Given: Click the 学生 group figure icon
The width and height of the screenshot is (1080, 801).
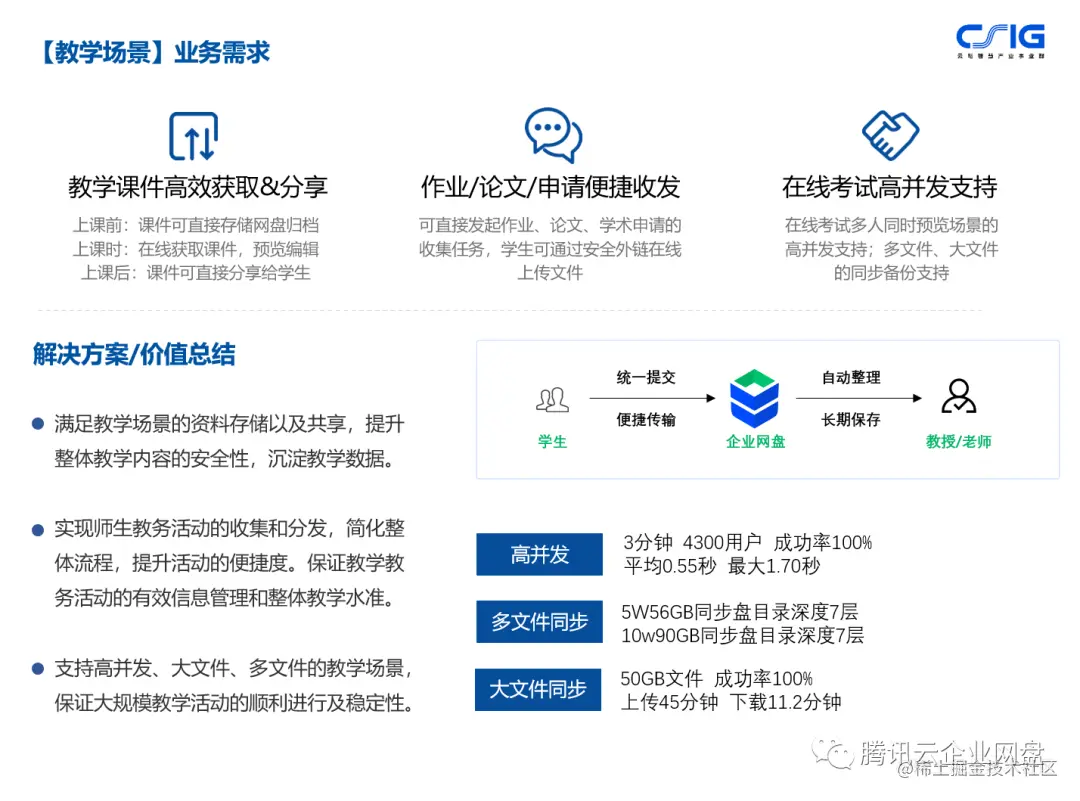Looking at the screenshot, I should click(x=553, y=398).
